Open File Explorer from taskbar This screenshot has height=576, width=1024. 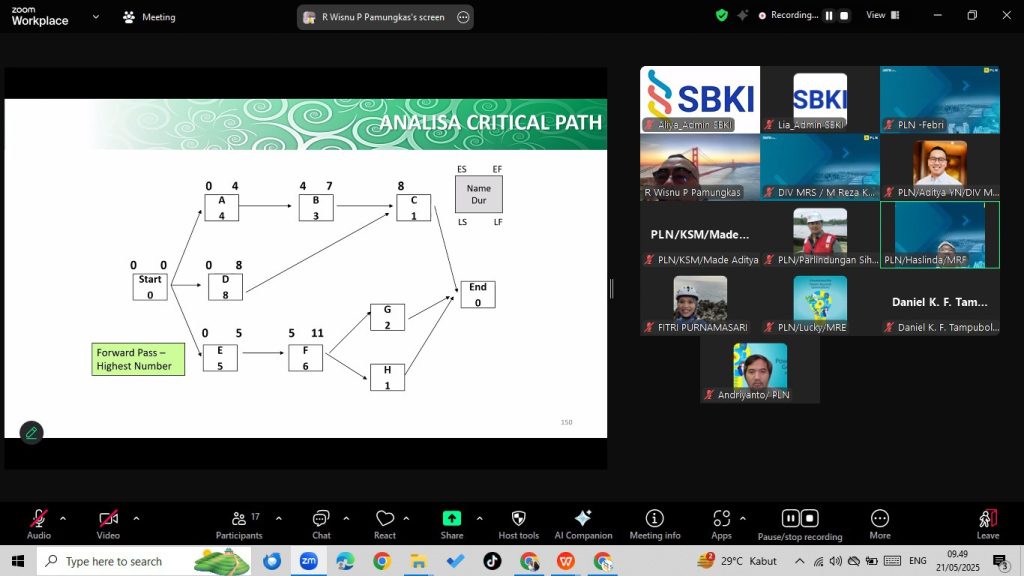click(x=418, y=561)
